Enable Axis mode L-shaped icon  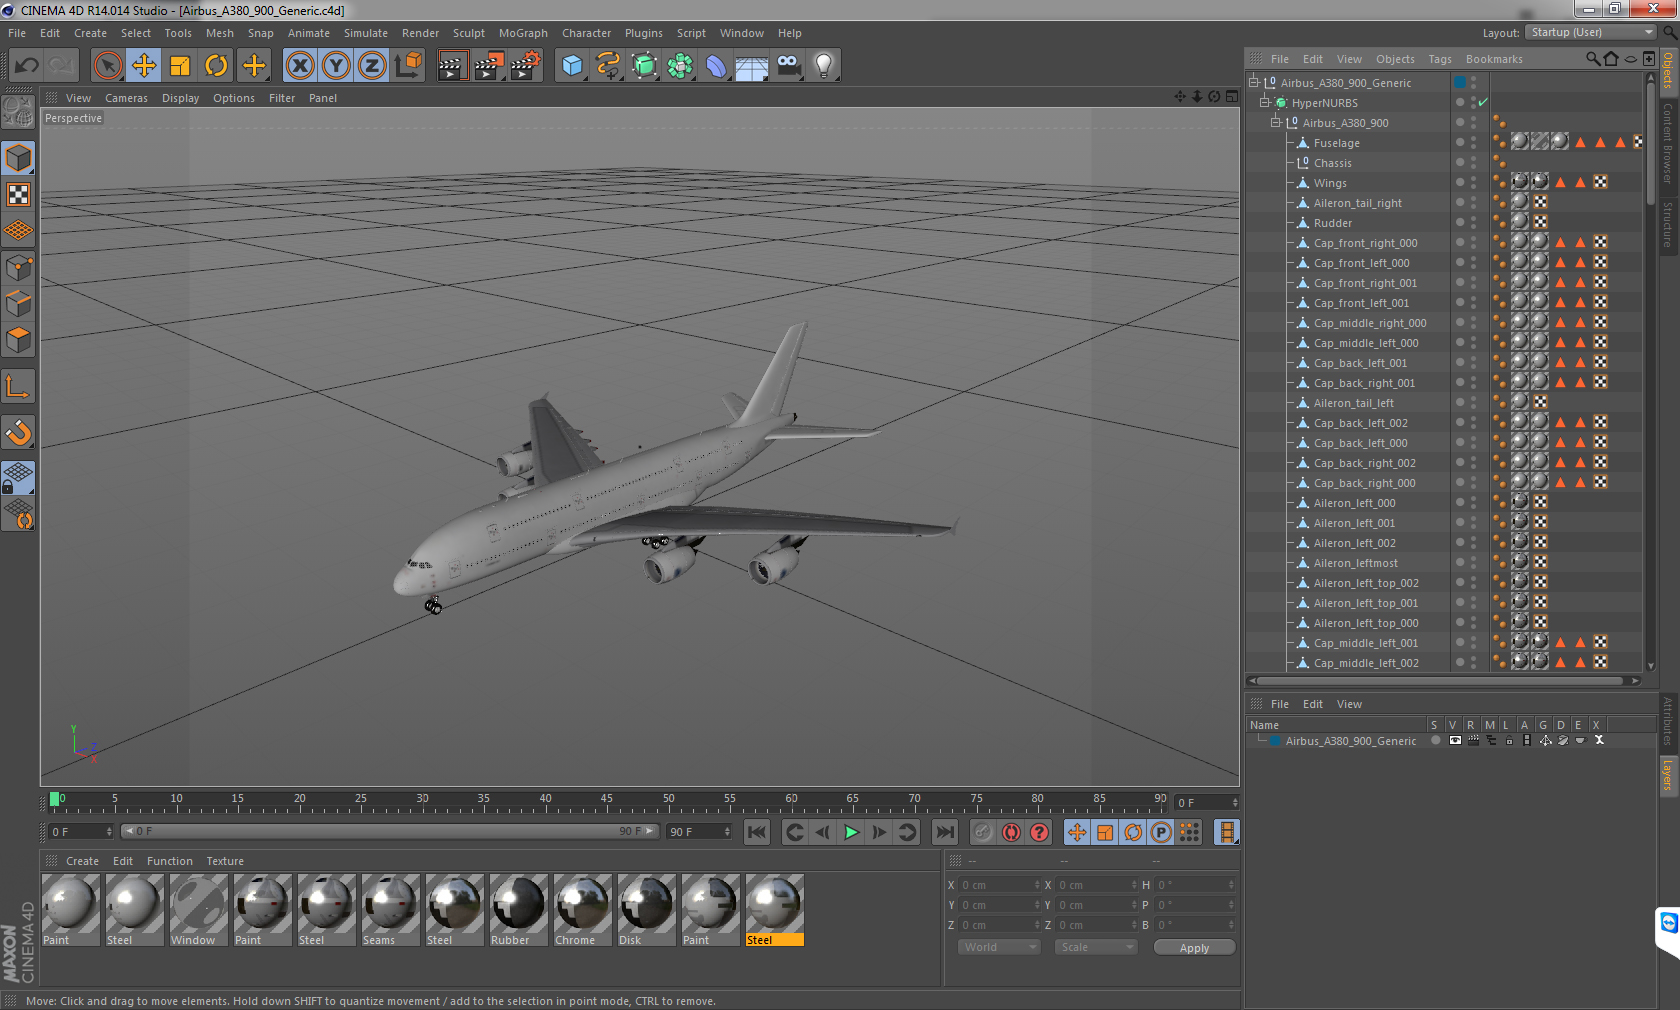pyautogui.click(x=18, y=386)
